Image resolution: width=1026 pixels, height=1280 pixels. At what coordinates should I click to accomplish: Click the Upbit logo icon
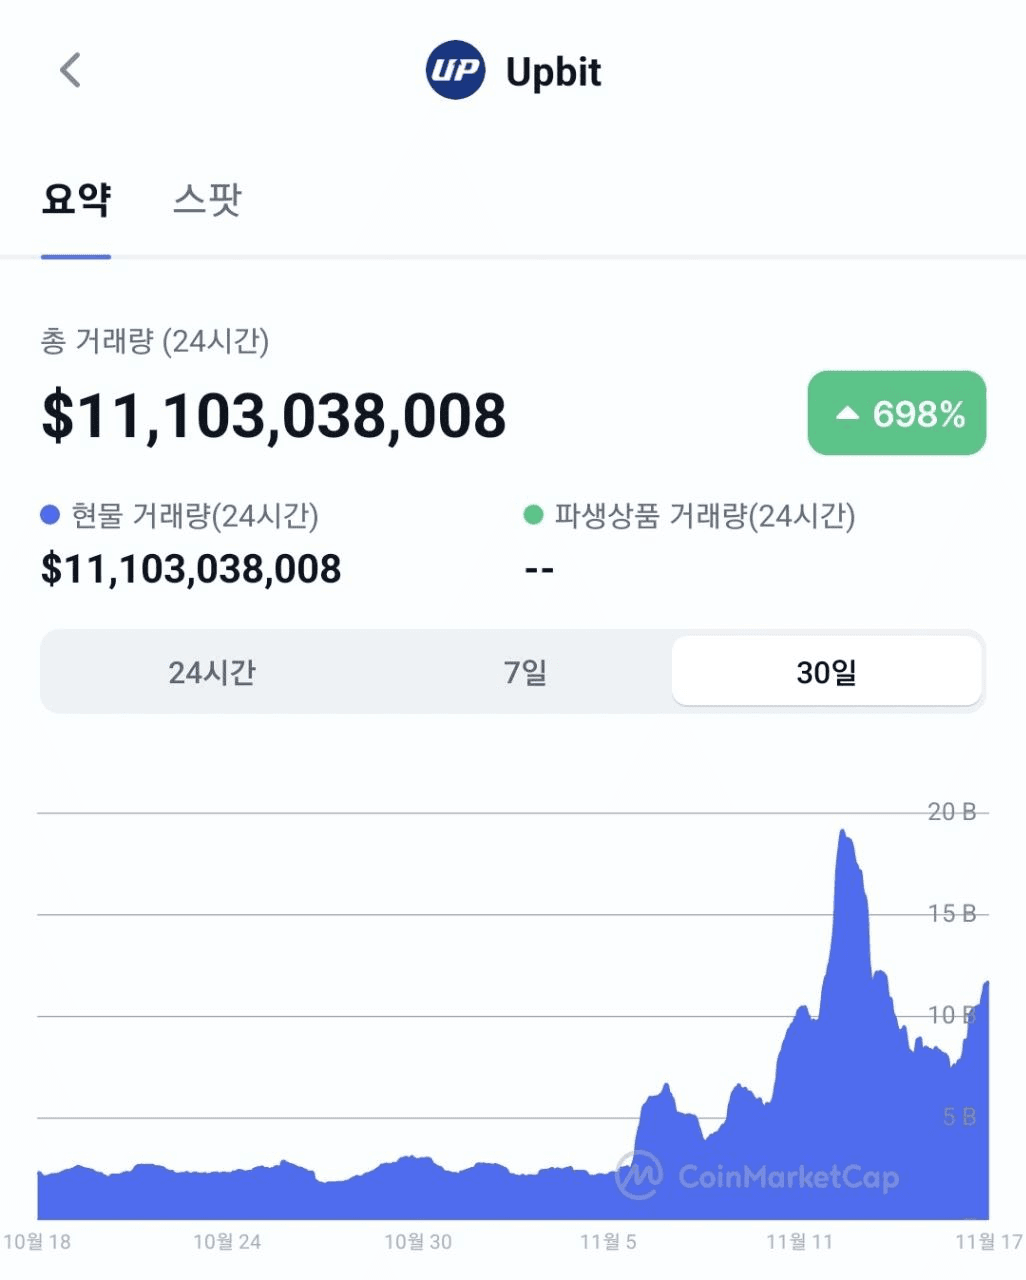point(455,70)
